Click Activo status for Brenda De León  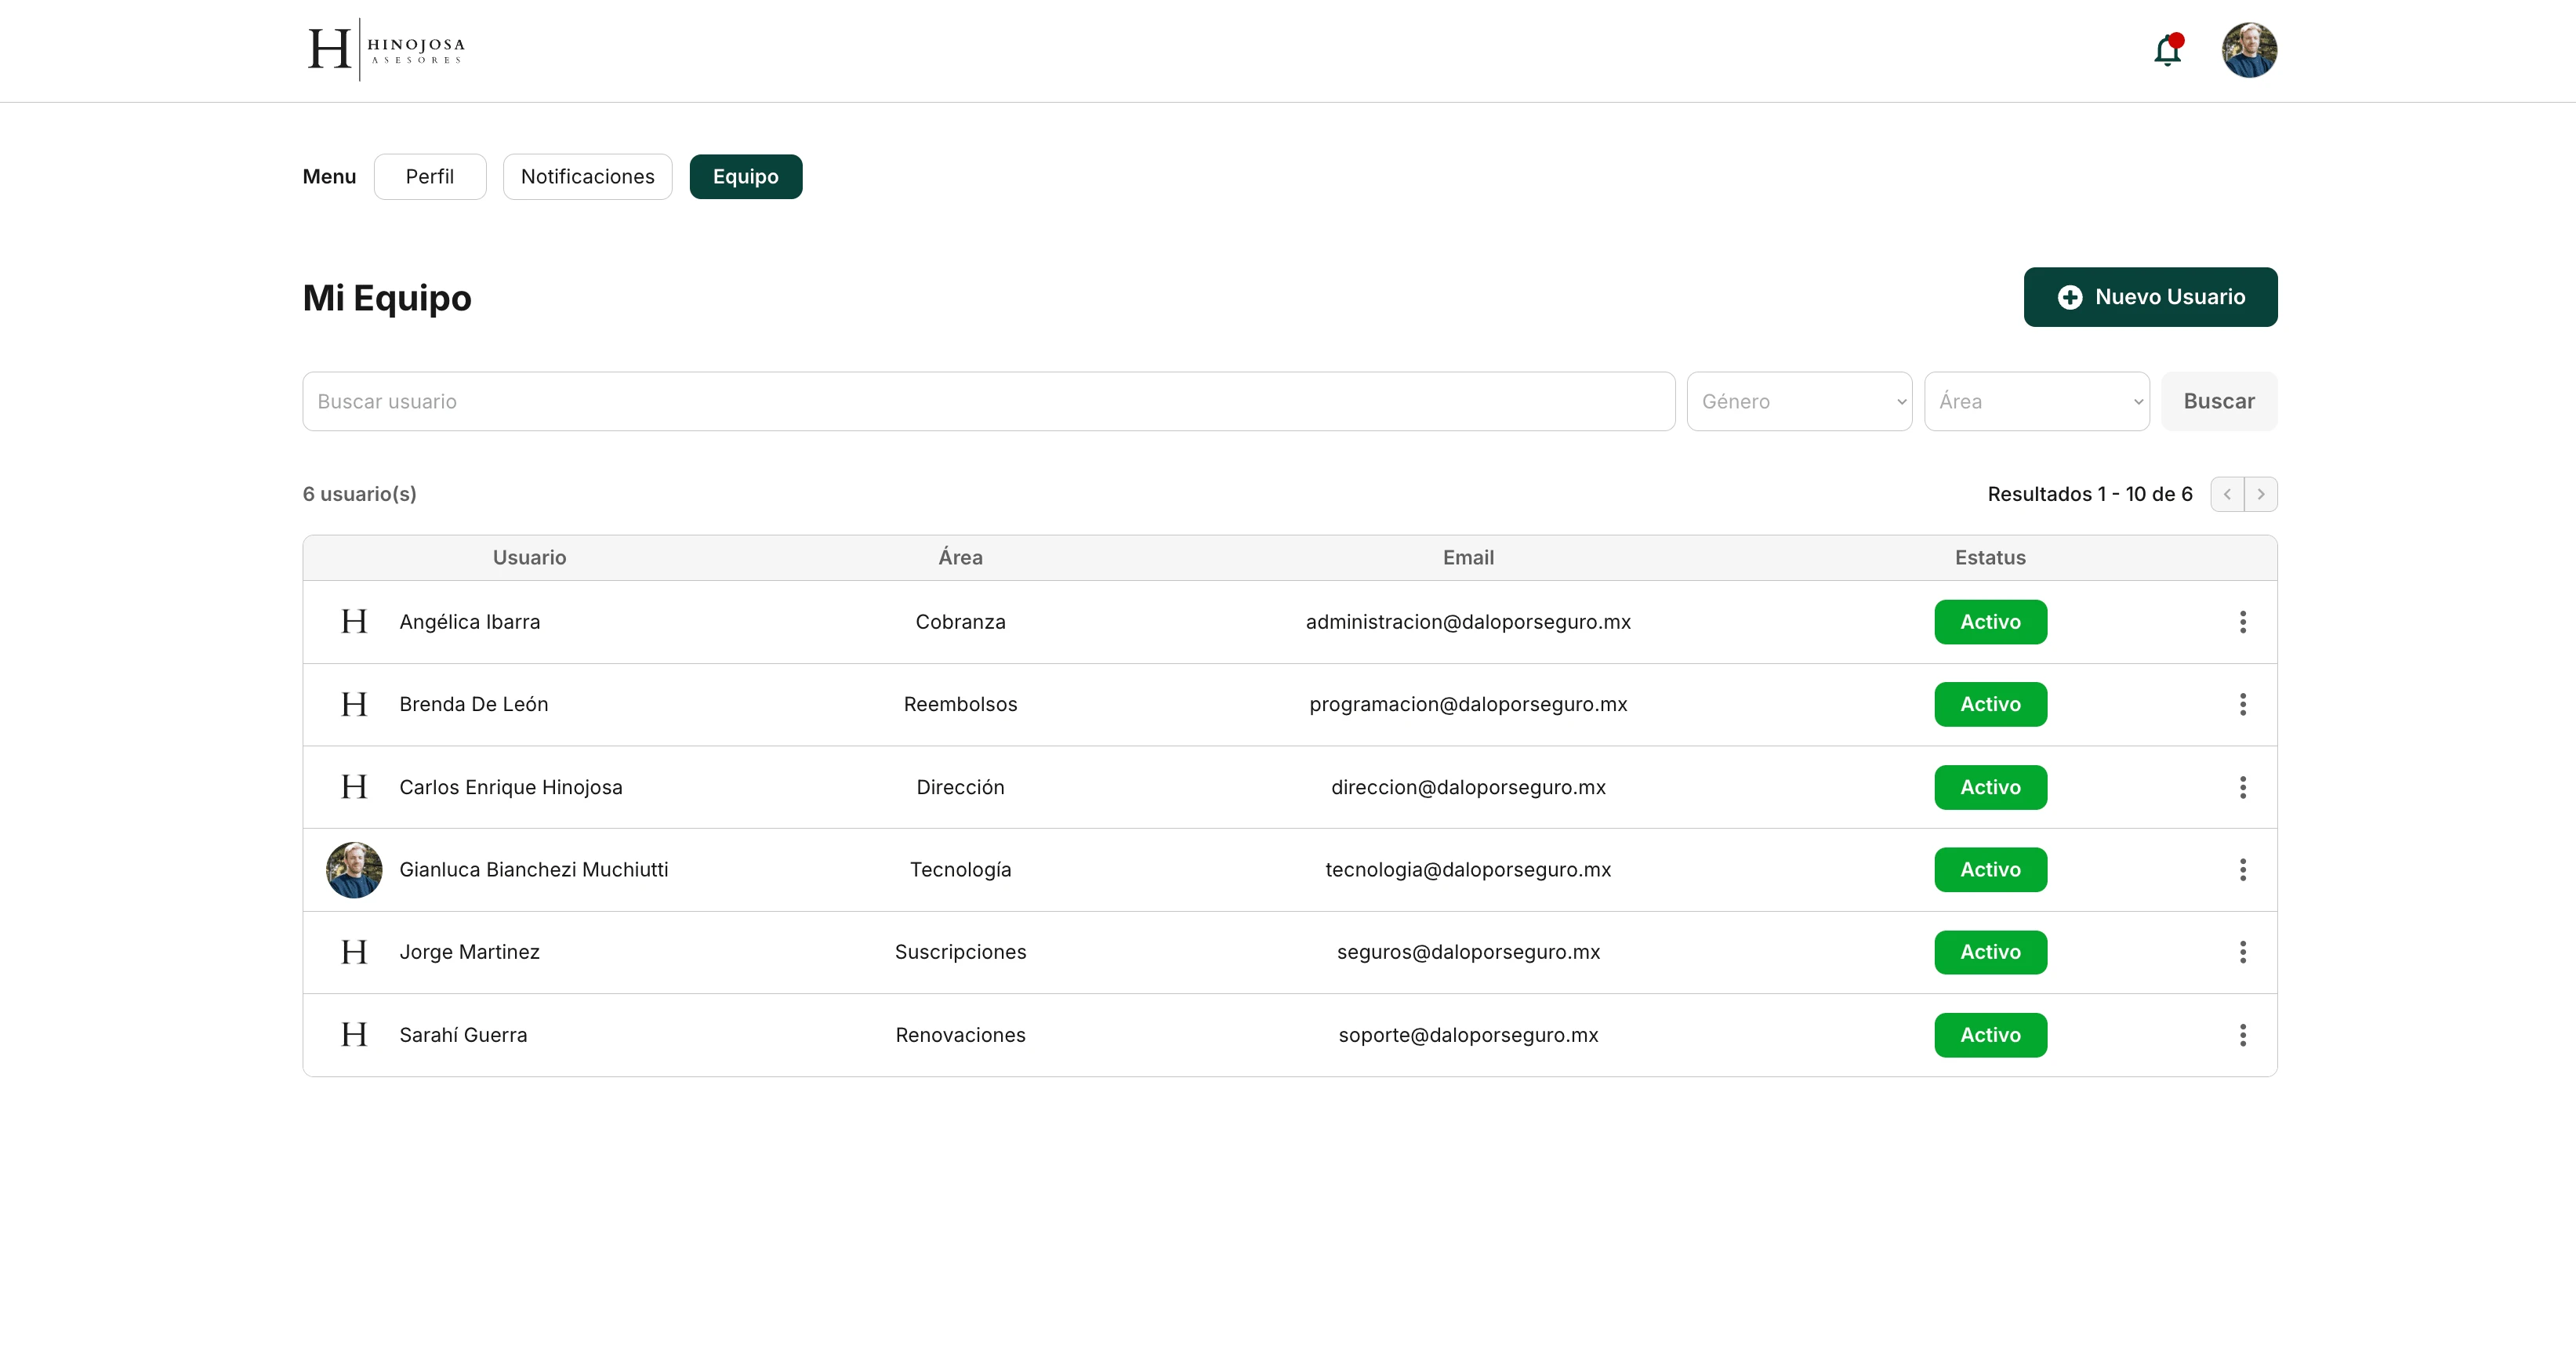1990,704
